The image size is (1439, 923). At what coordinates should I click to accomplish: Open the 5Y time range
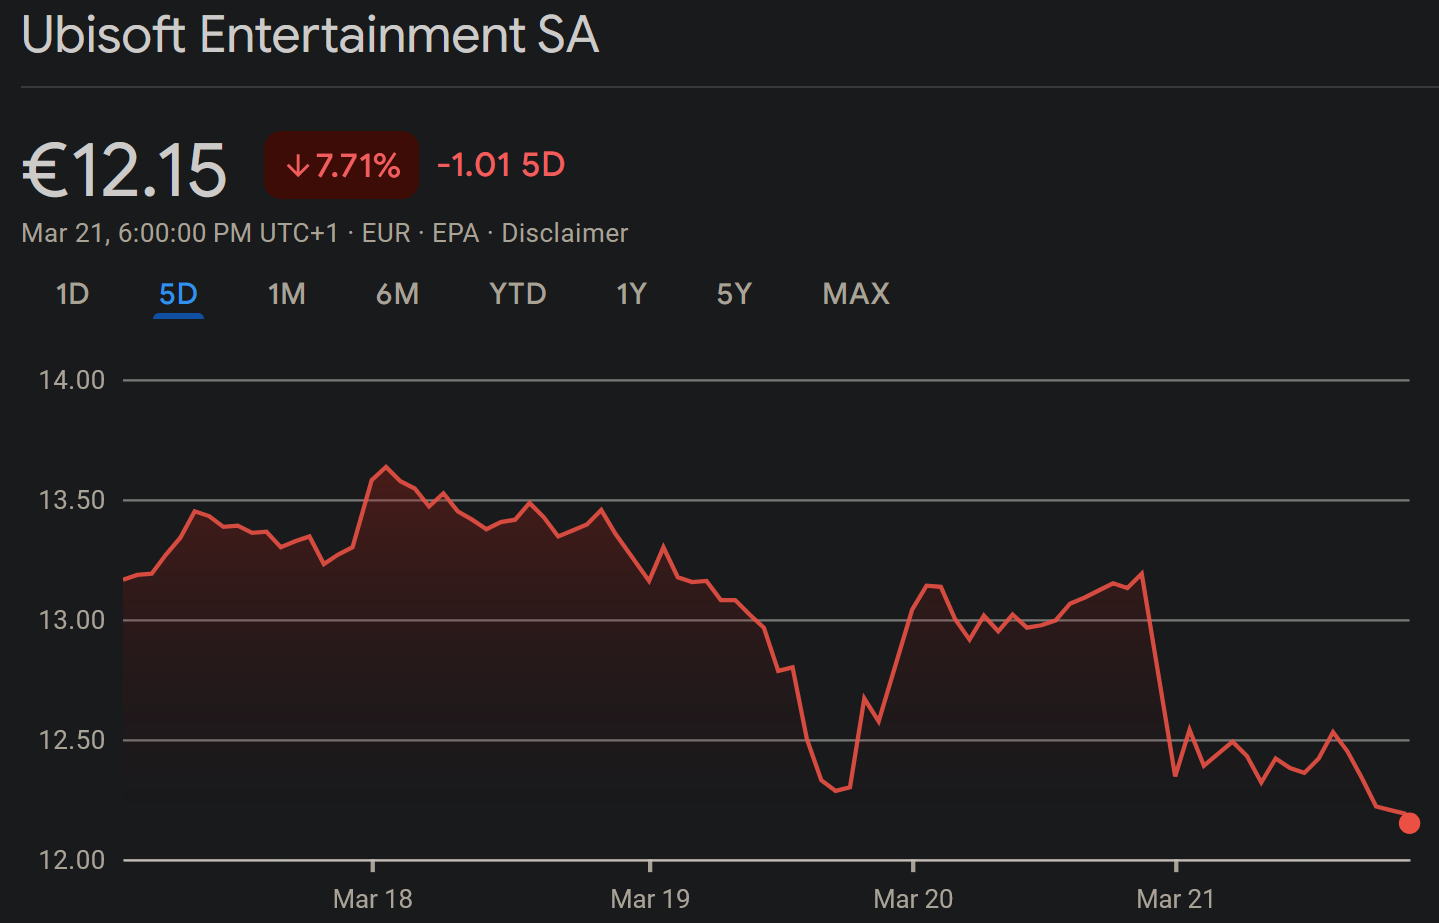click(x=734, y=294)
